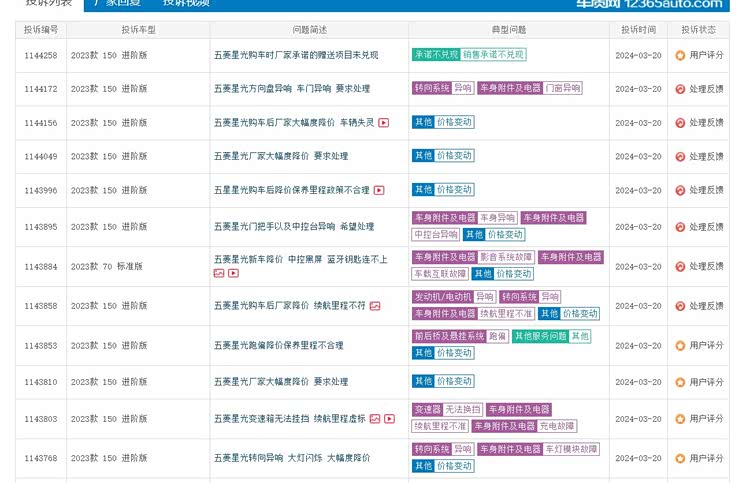Open complaint 五菱星光转向异响 大灯闪烁 大幅度降价
This screenshot has width=750, height=483.
pos(291,458)
